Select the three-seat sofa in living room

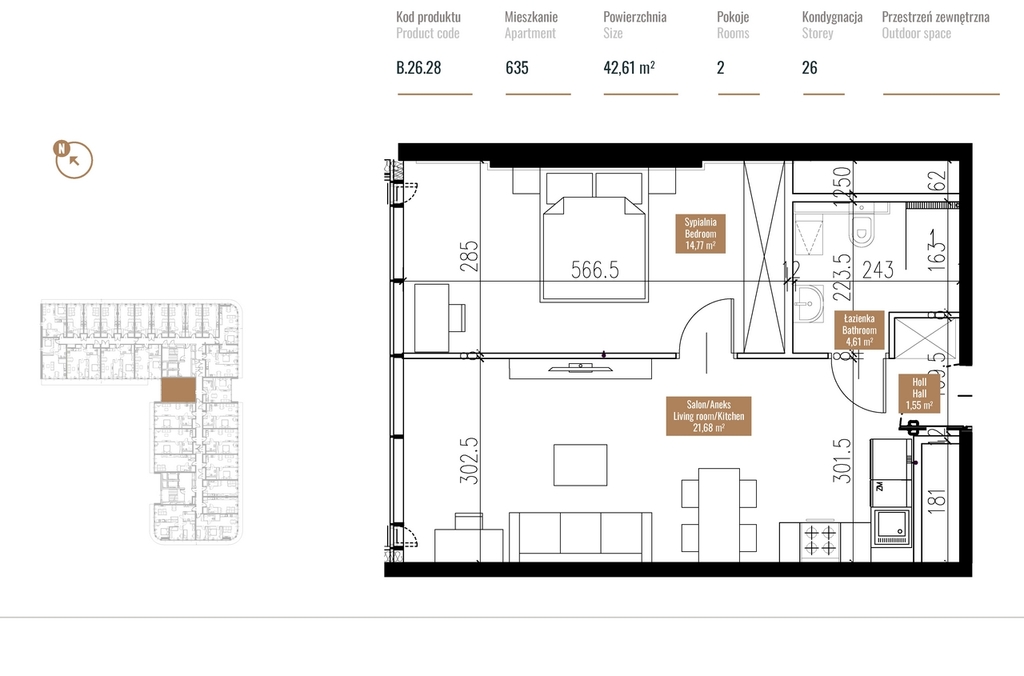coord(580,537)
